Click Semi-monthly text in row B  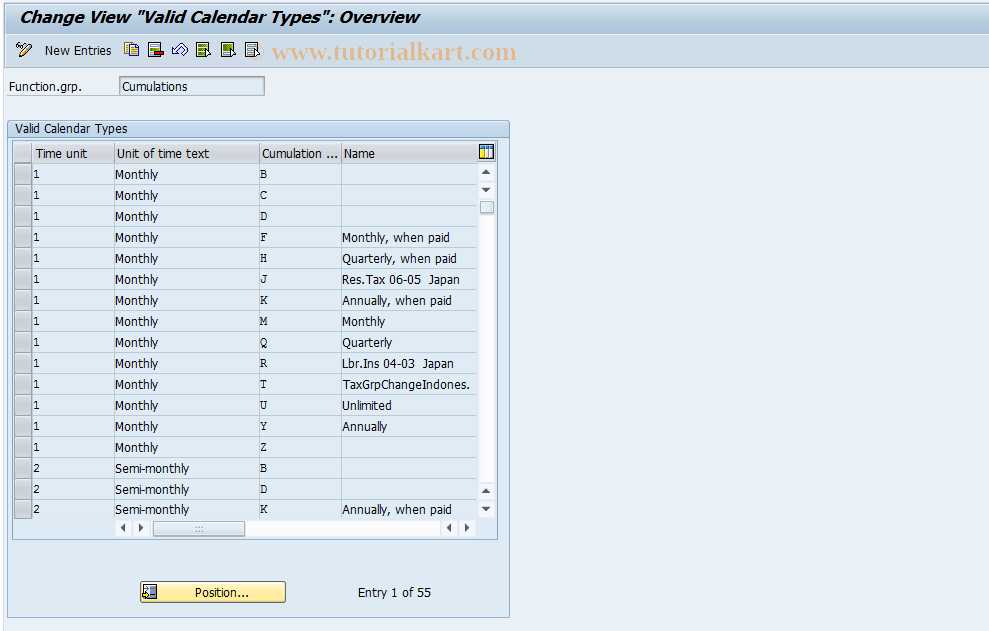(152, 468)
